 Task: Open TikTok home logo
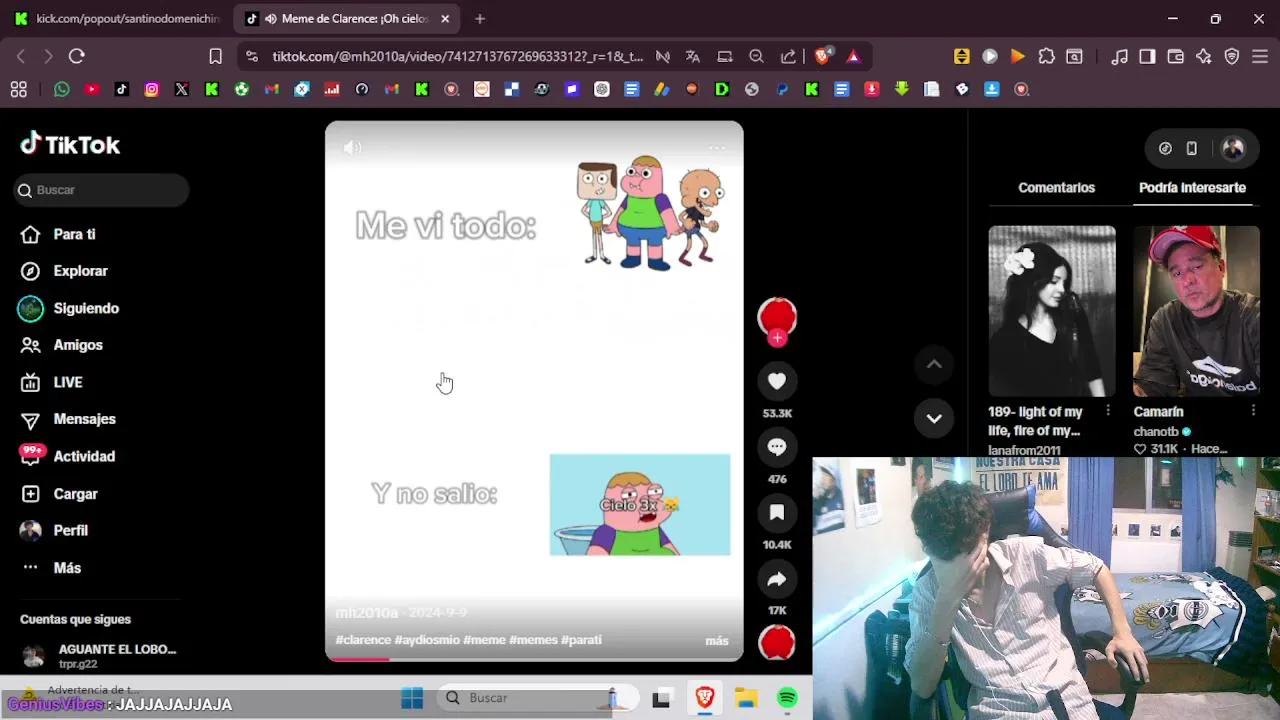70,145
